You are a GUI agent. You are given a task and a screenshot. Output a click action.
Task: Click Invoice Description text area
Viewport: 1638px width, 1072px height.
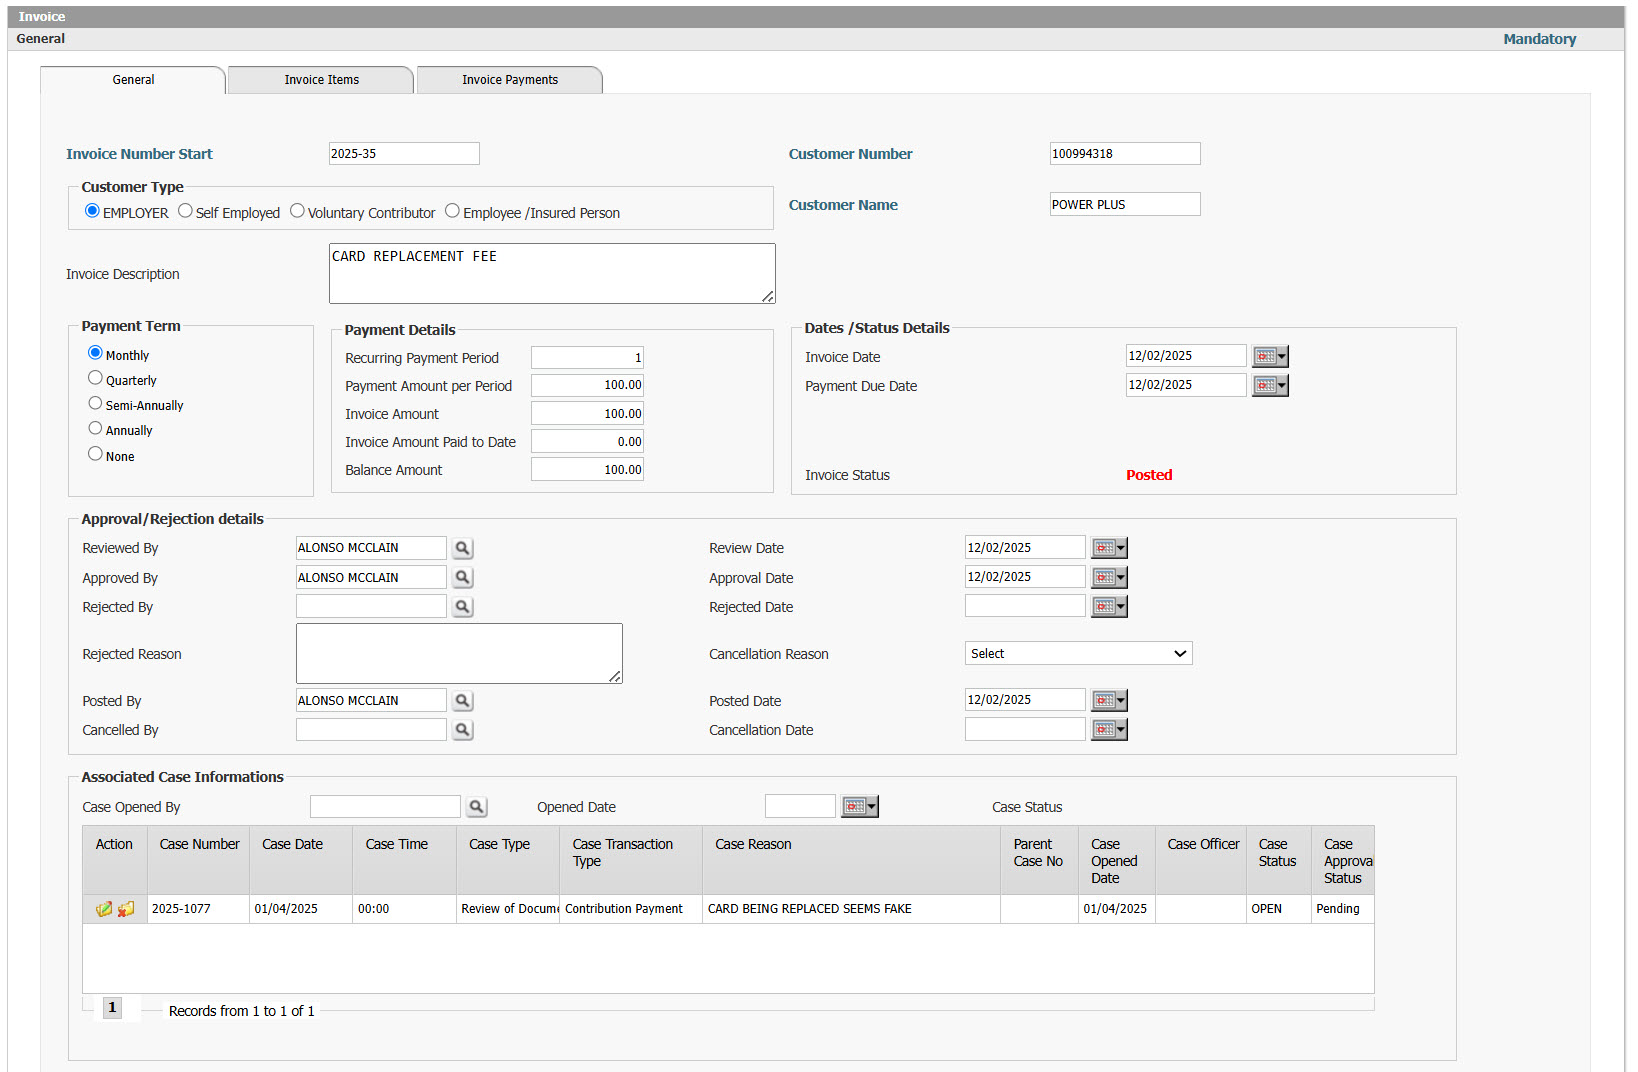pyautogui.click(x=552, y=274)
